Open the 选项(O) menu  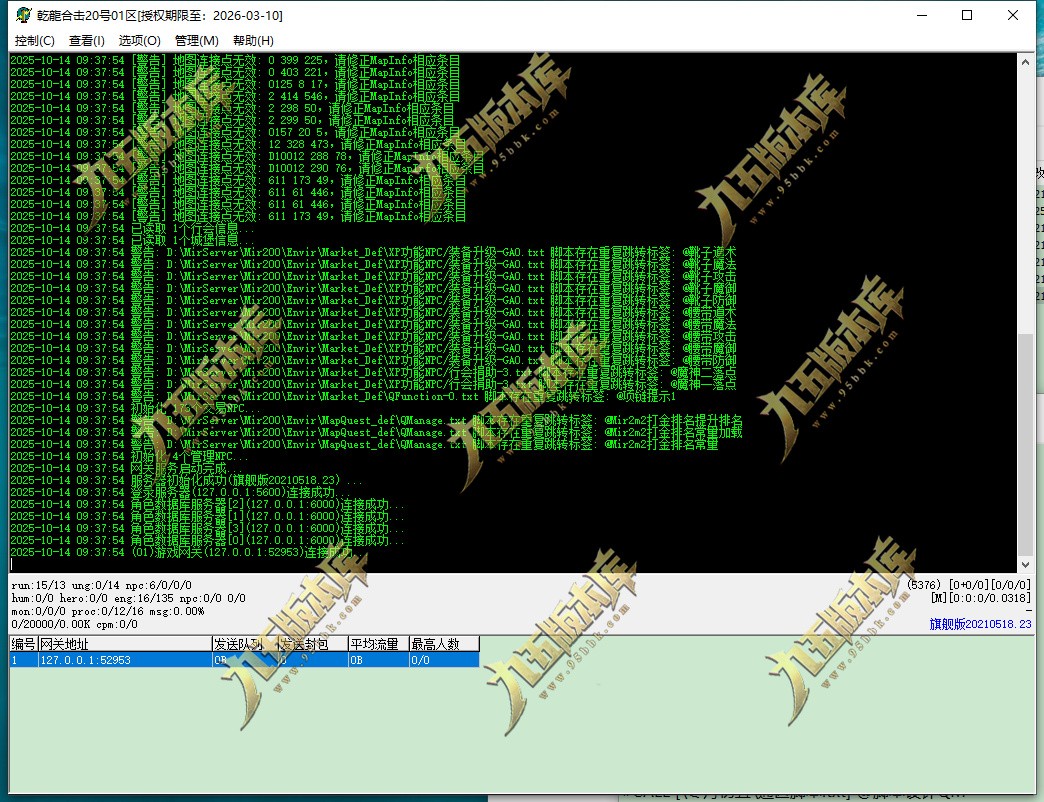tap(140, 41)
